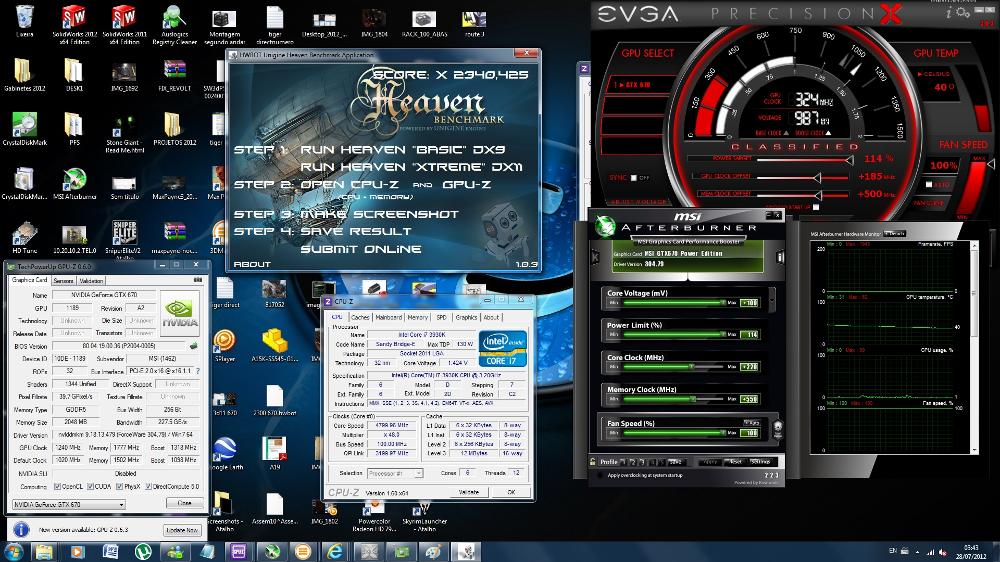Open the MSI Afterburner desktop shortcut
Screen dimensions: 1000x562
coord(74,184)
